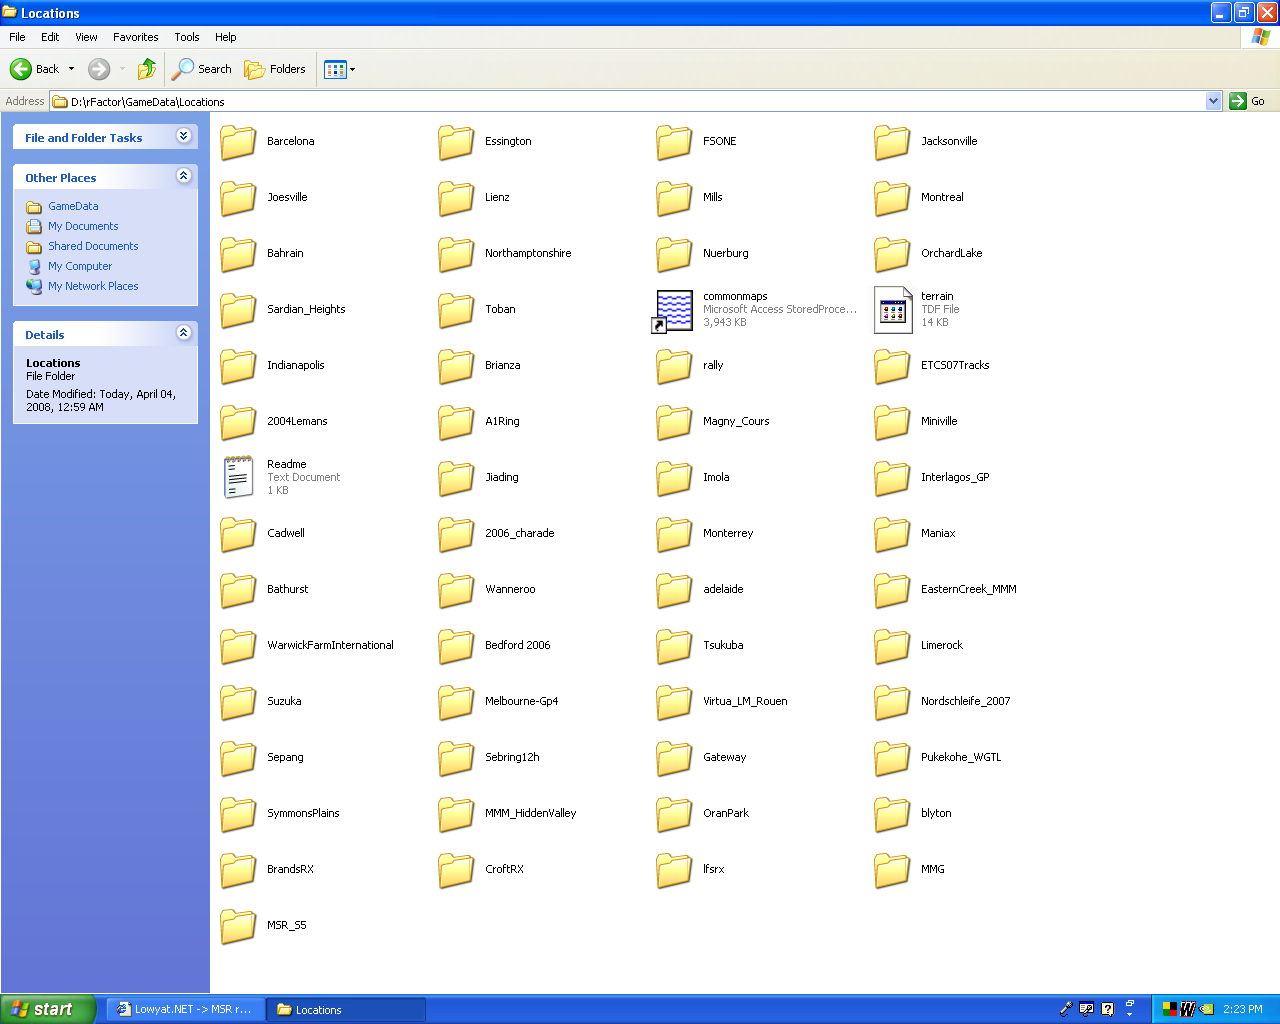Screen dimensions: 1280x1024
Task: Expand the File and Folder Tasks panel
Action: point(184,136)
